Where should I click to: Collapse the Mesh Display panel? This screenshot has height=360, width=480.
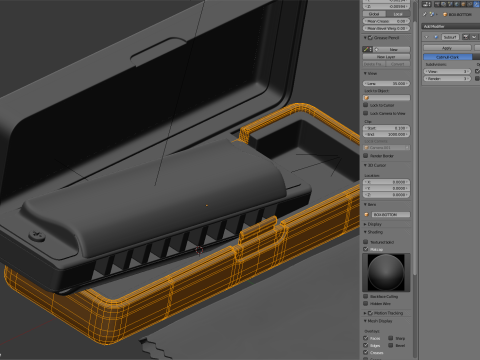pos(365,321)
